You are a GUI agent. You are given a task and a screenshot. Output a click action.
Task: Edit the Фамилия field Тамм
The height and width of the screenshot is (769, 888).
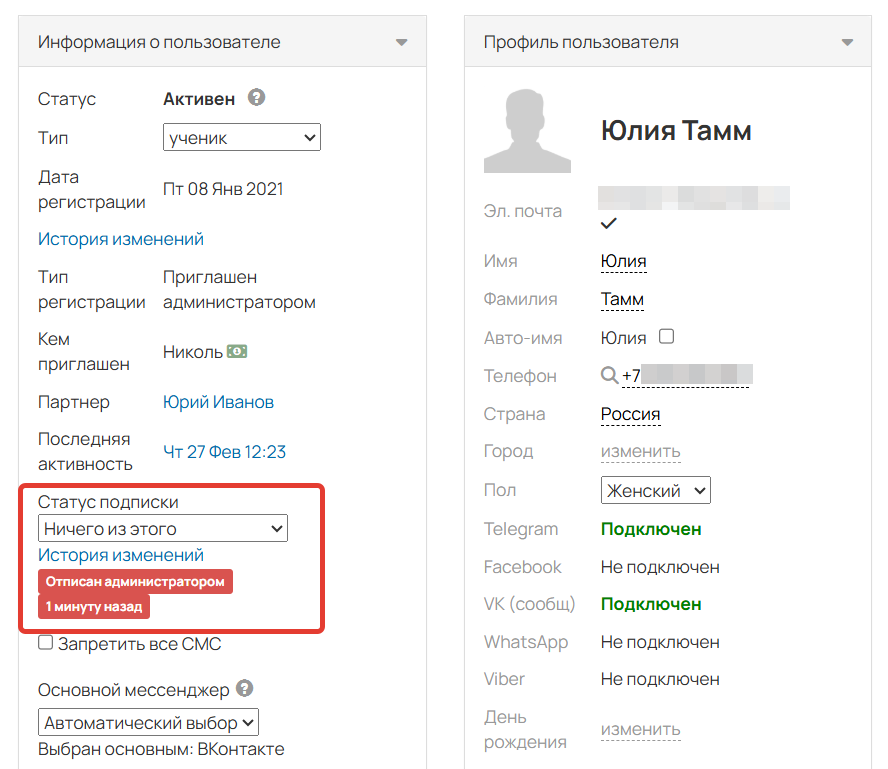coord(622,299)
